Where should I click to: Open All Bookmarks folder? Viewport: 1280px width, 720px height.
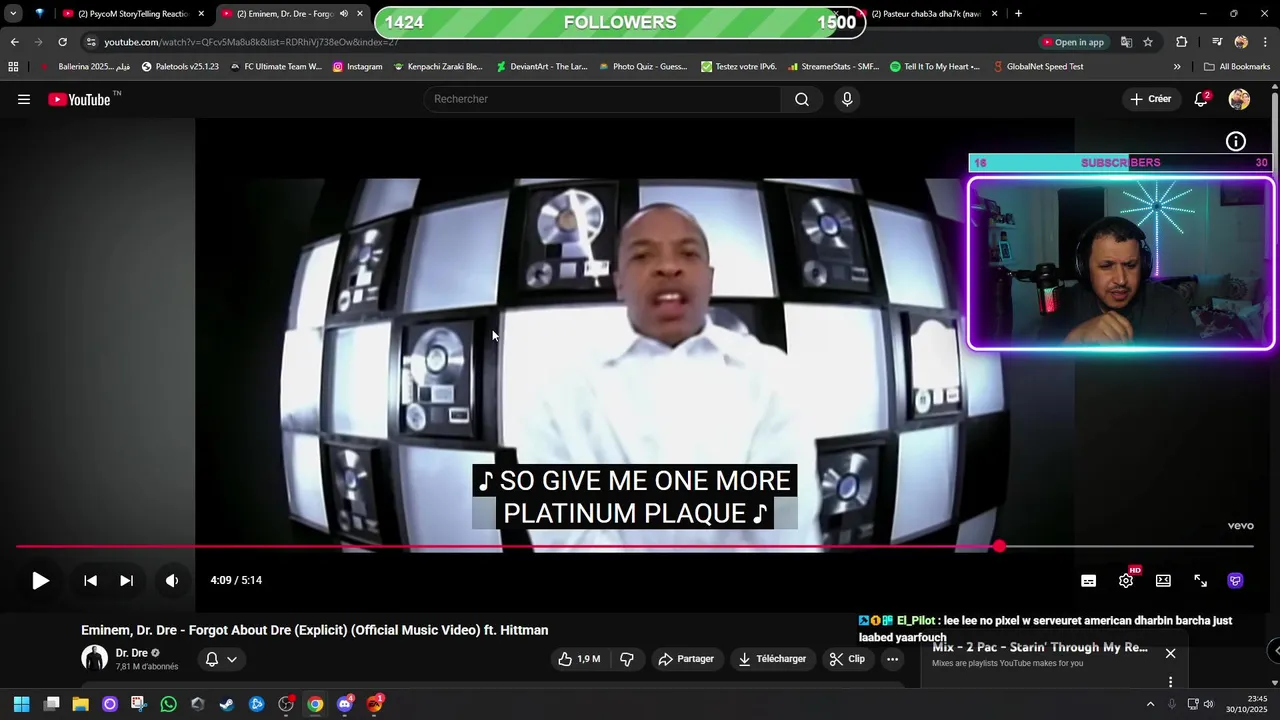1237,67
